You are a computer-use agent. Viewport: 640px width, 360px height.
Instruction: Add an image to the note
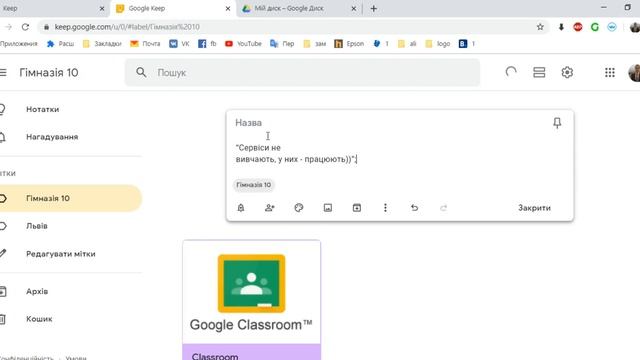pyautogui.click(x=328, y=208)
